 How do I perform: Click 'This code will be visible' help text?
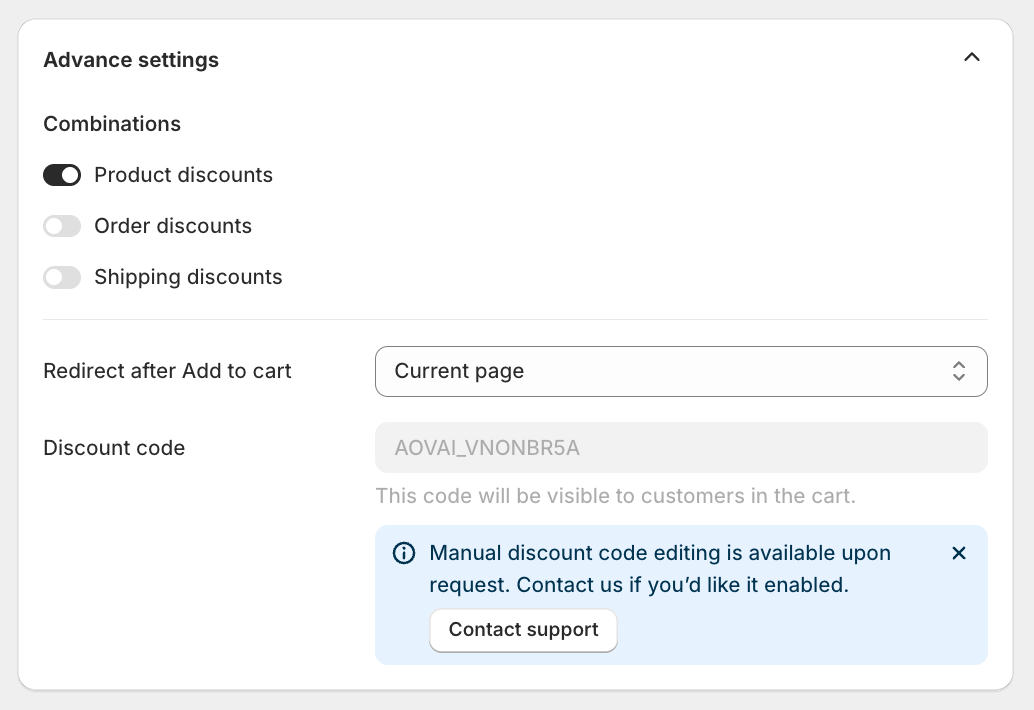pos(615,496)
